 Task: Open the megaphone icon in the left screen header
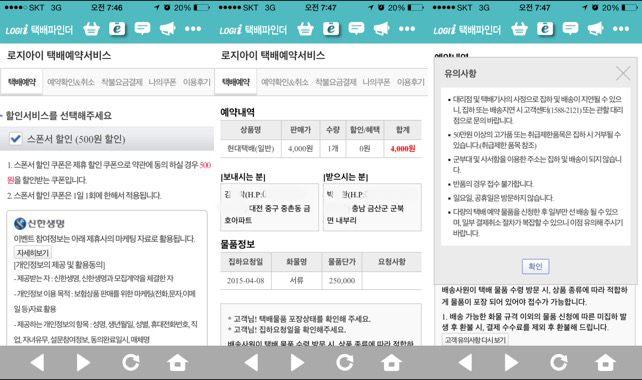(x=167, y=29)
